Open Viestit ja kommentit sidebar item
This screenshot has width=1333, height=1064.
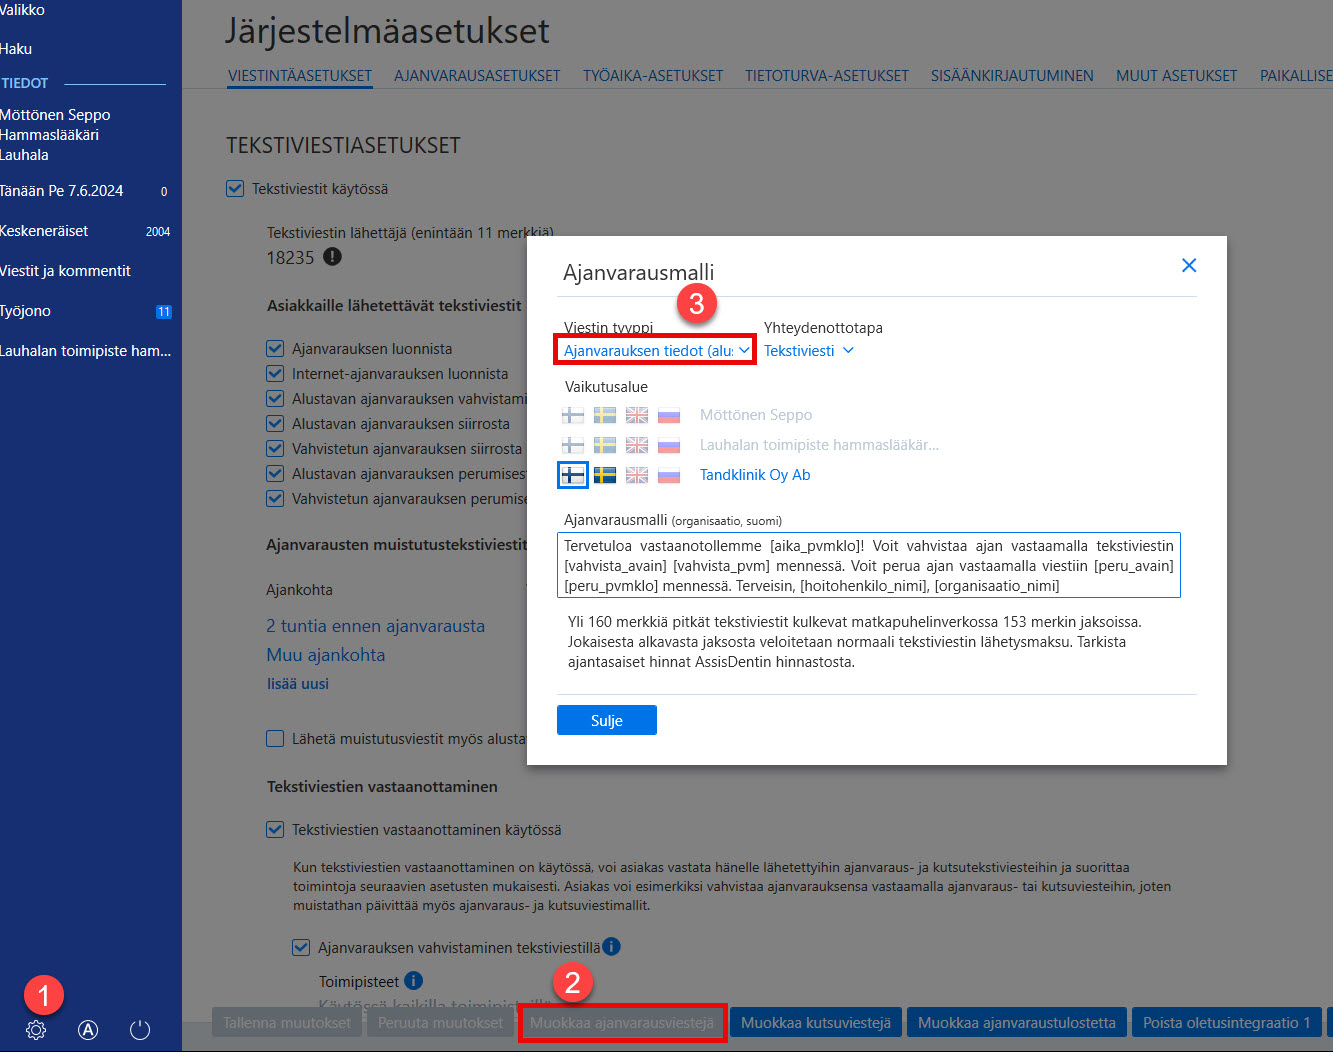point(65,271)
